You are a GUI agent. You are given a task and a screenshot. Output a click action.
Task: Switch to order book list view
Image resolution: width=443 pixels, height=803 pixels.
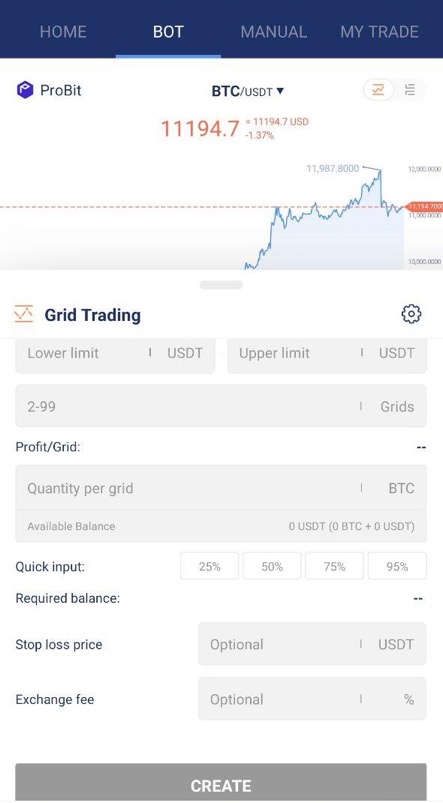(x=410, y=90)
